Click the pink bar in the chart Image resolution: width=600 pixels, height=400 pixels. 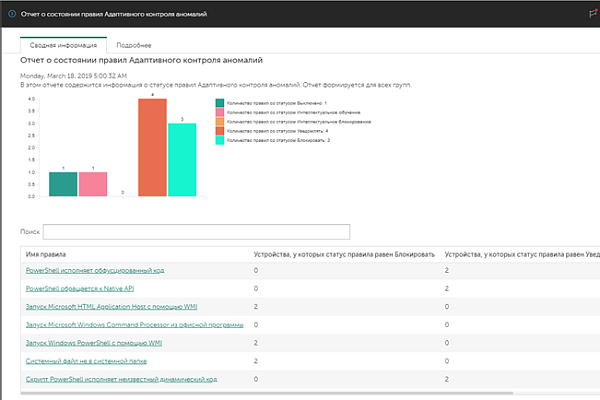pos(93,184)
